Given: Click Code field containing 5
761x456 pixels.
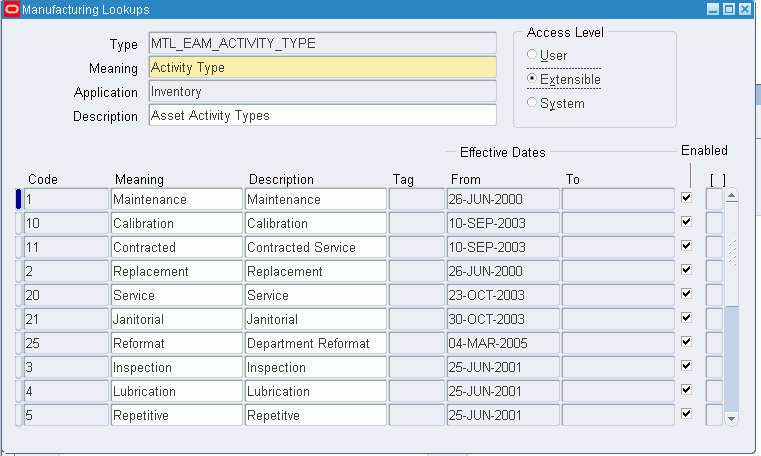Looking at the screenshot, I should click(66, 415).
